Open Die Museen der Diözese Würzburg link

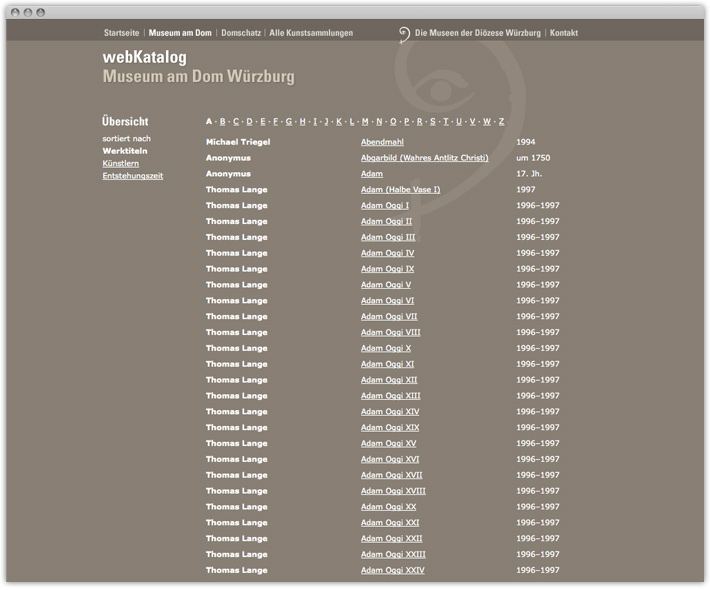click(x=478, y=33)
